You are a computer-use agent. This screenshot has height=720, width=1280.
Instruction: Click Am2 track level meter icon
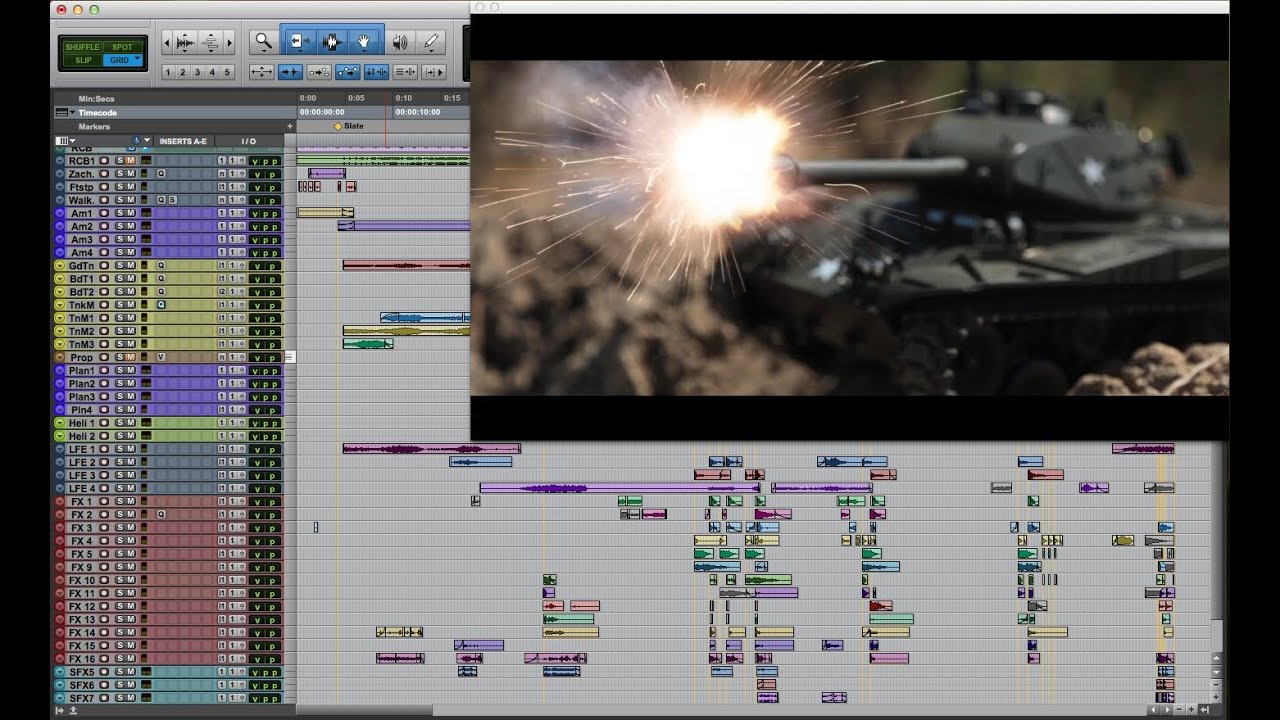[x=145, y=226]
